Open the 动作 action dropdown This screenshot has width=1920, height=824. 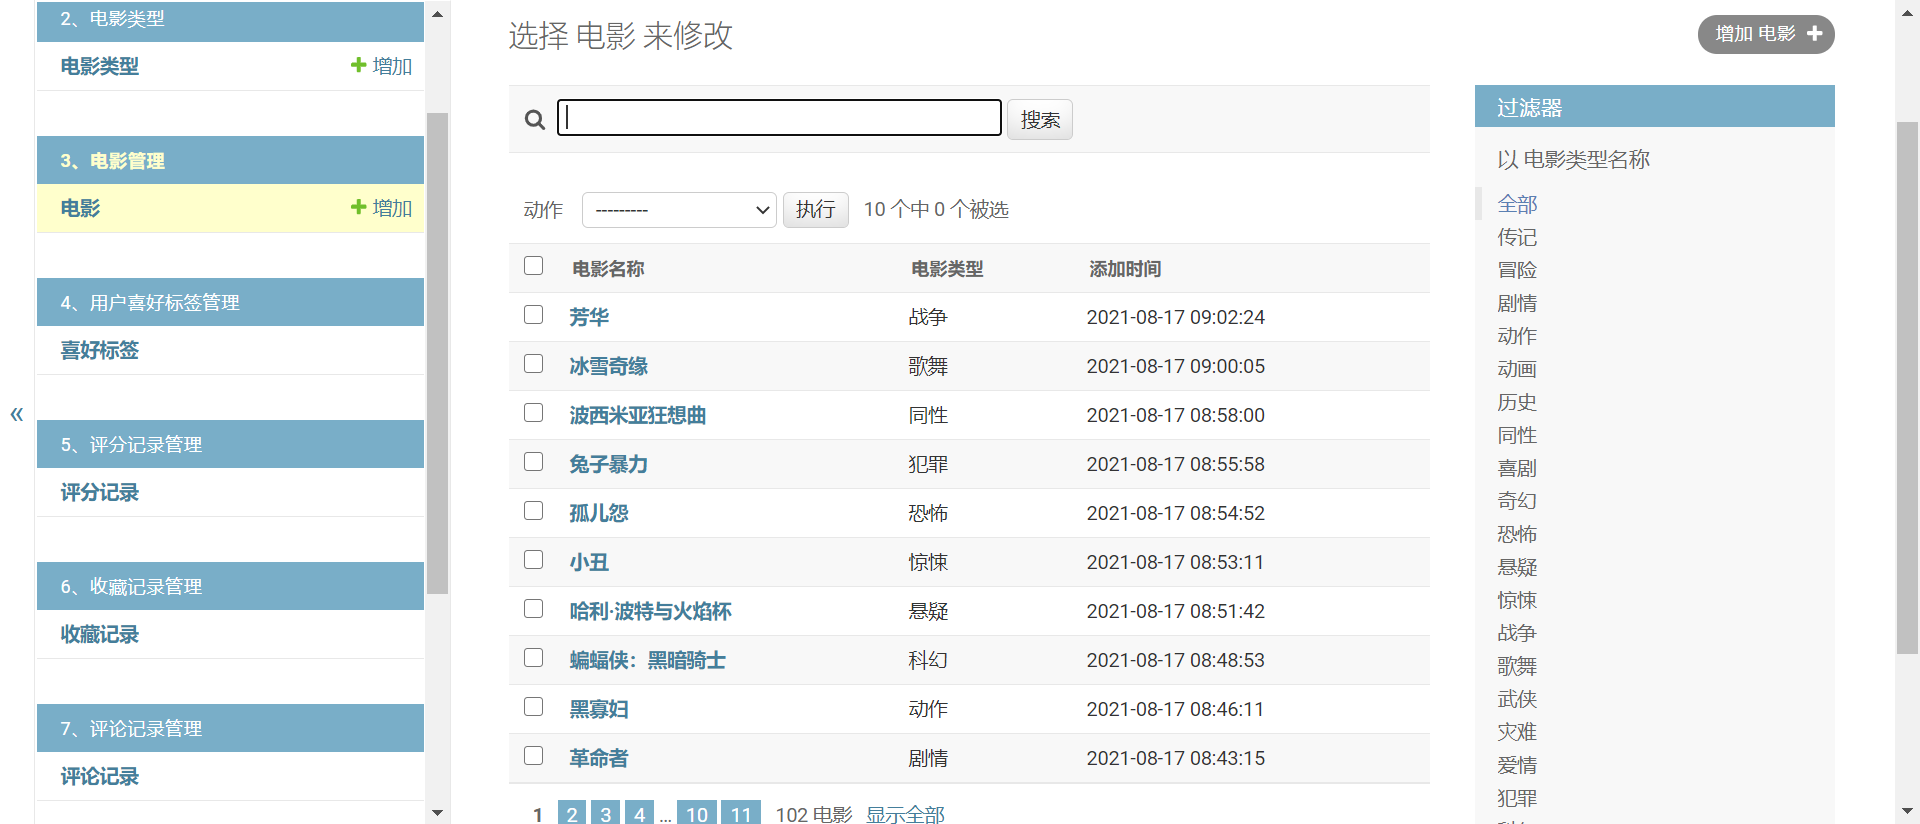point(679,210)
